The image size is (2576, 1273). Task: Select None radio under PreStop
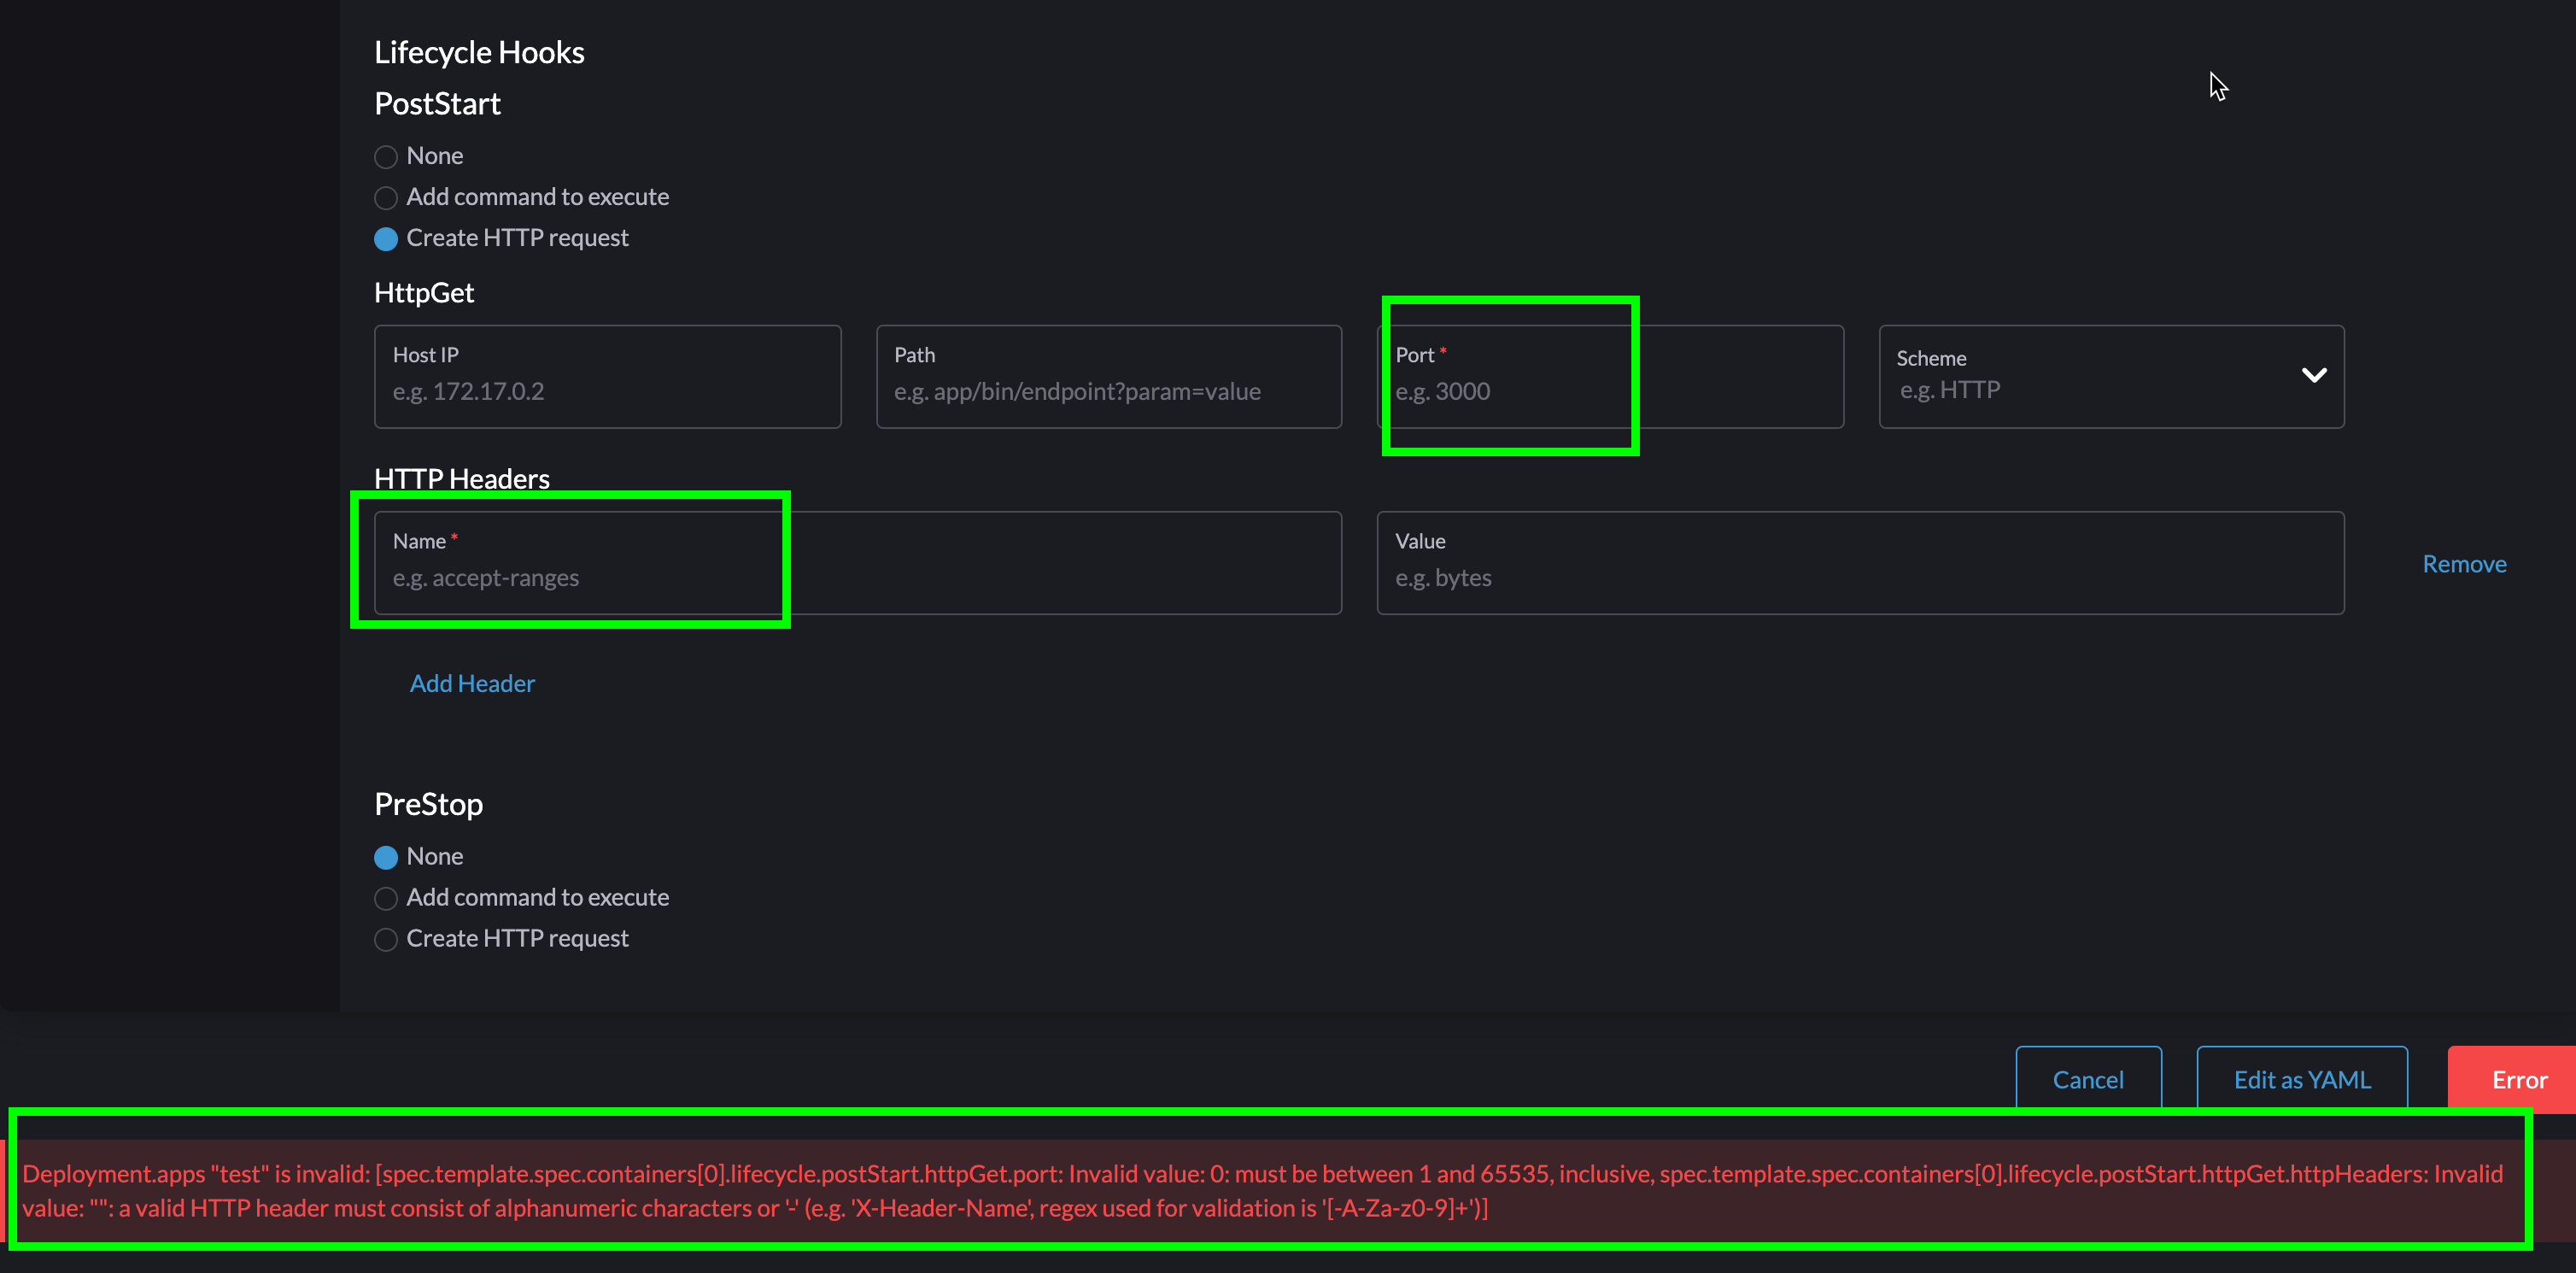pos(385,857)
